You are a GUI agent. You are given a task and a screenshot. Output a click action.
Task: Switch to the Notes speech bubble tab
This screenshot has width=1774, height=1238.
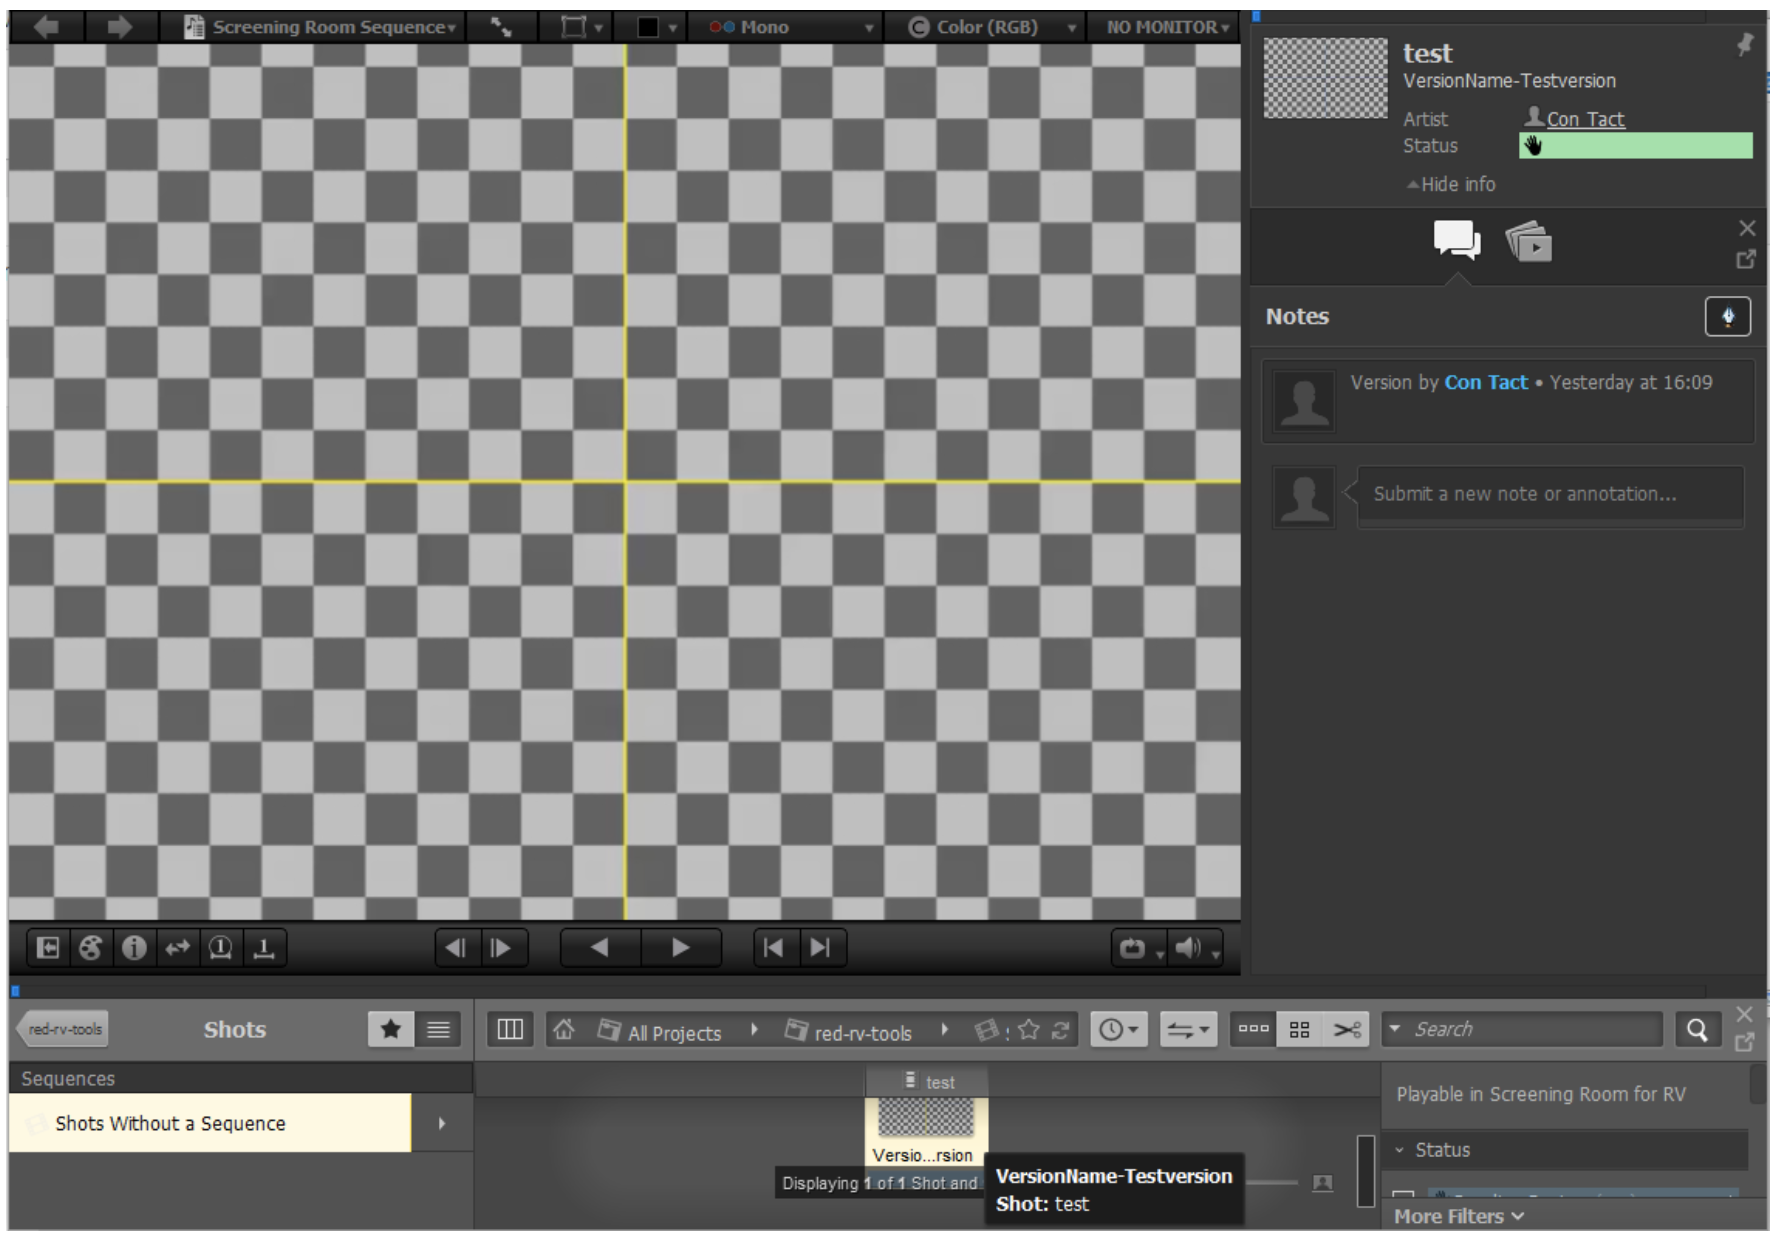point(1456,241)
